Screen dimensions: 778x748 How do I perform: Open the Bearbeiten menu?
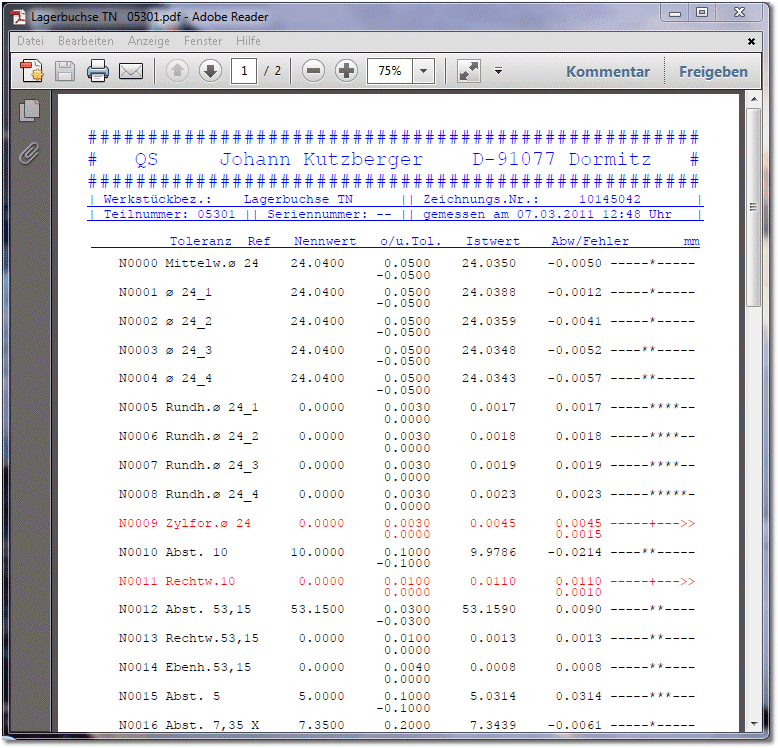85,41
